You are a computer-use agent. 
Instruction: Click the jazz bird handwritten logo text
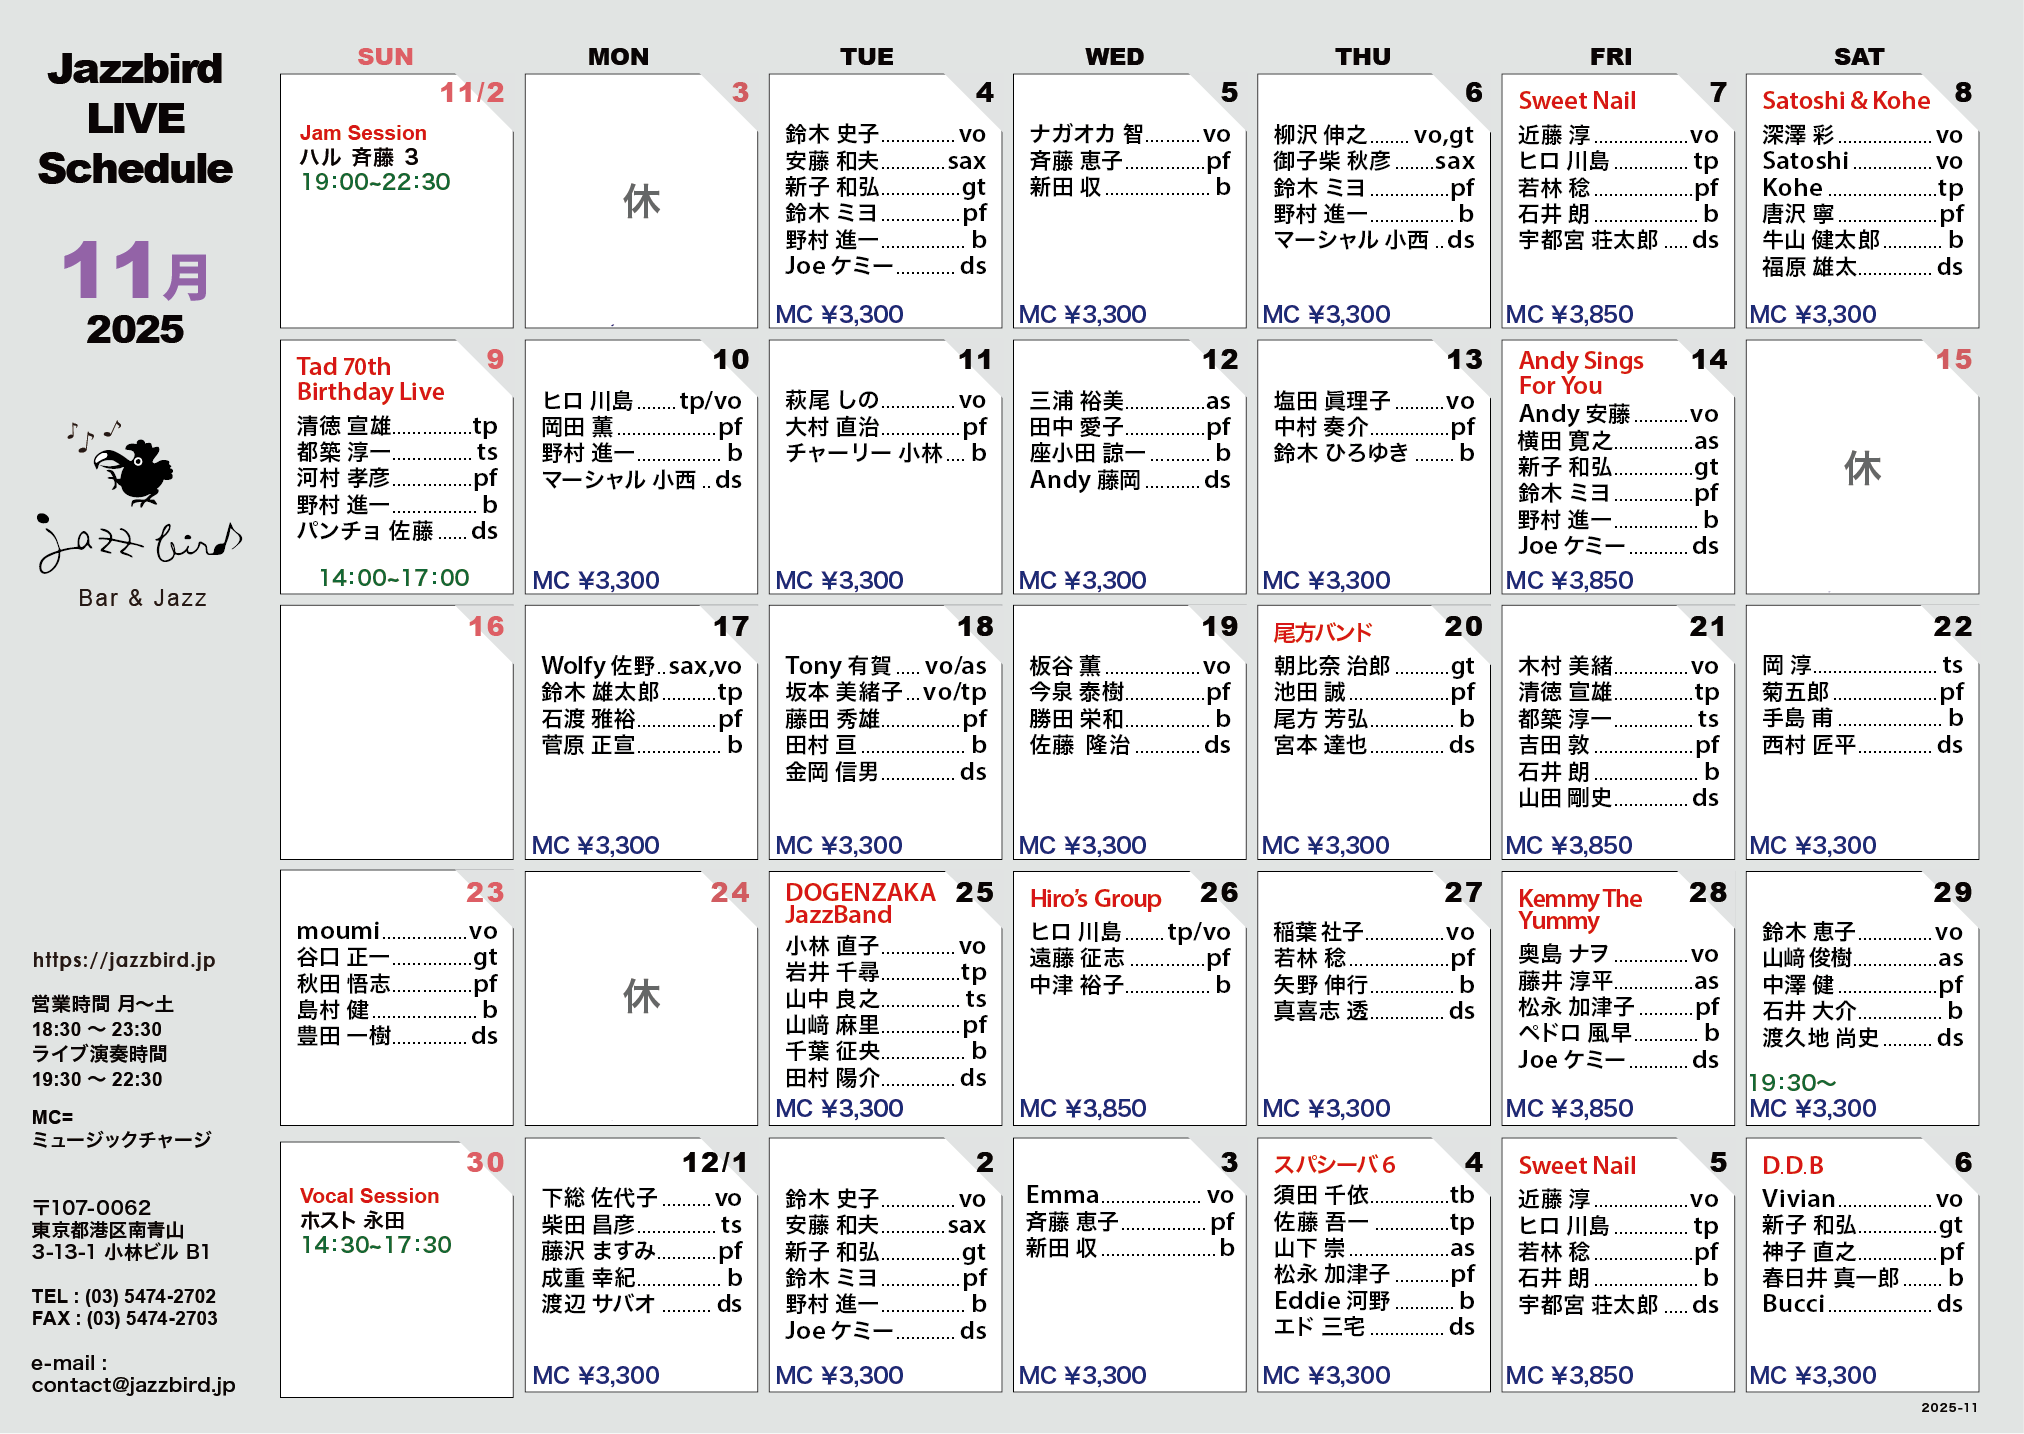(139, 543)
